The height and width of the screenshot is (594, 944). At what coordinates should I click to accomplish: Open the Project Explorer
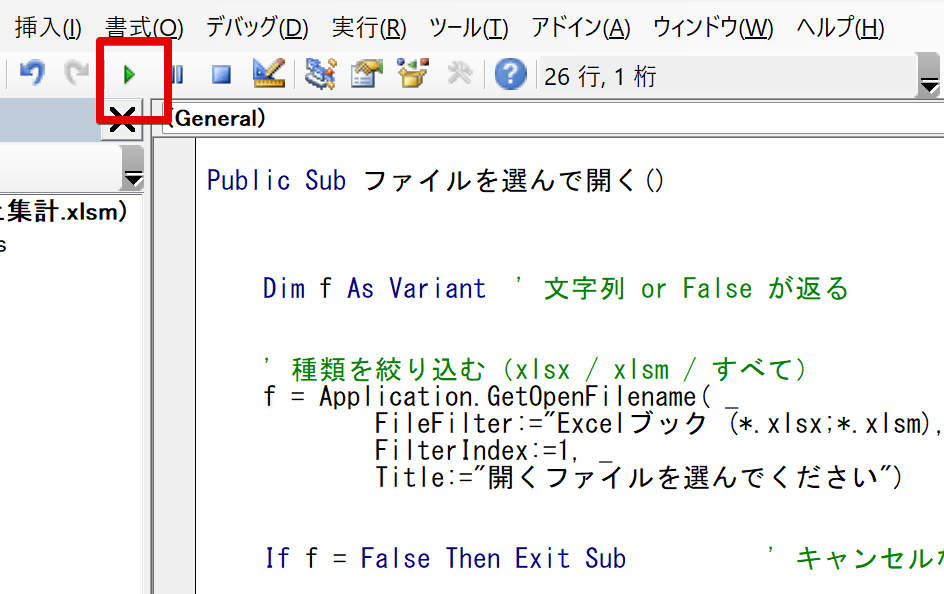click(320, 73)
